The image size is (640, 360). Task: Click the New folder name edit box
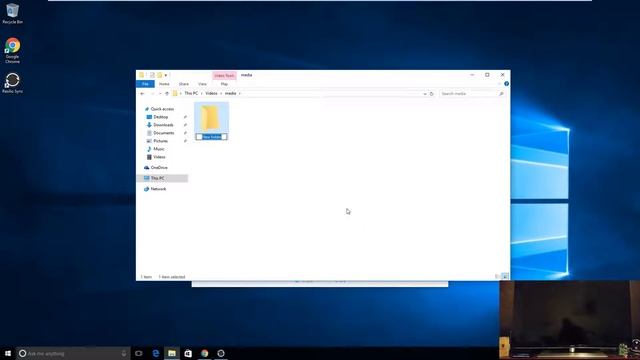point(211,137)
